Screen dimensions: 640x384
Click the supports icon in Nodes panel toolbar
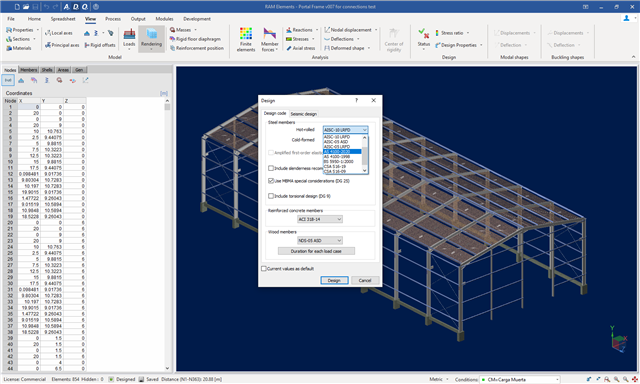click(21, 80)
